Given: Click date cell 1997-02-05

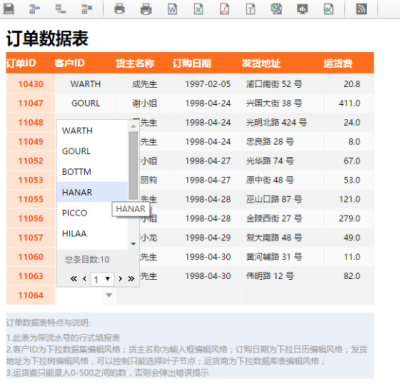Looking at the screenshot, I should (208, 84).
